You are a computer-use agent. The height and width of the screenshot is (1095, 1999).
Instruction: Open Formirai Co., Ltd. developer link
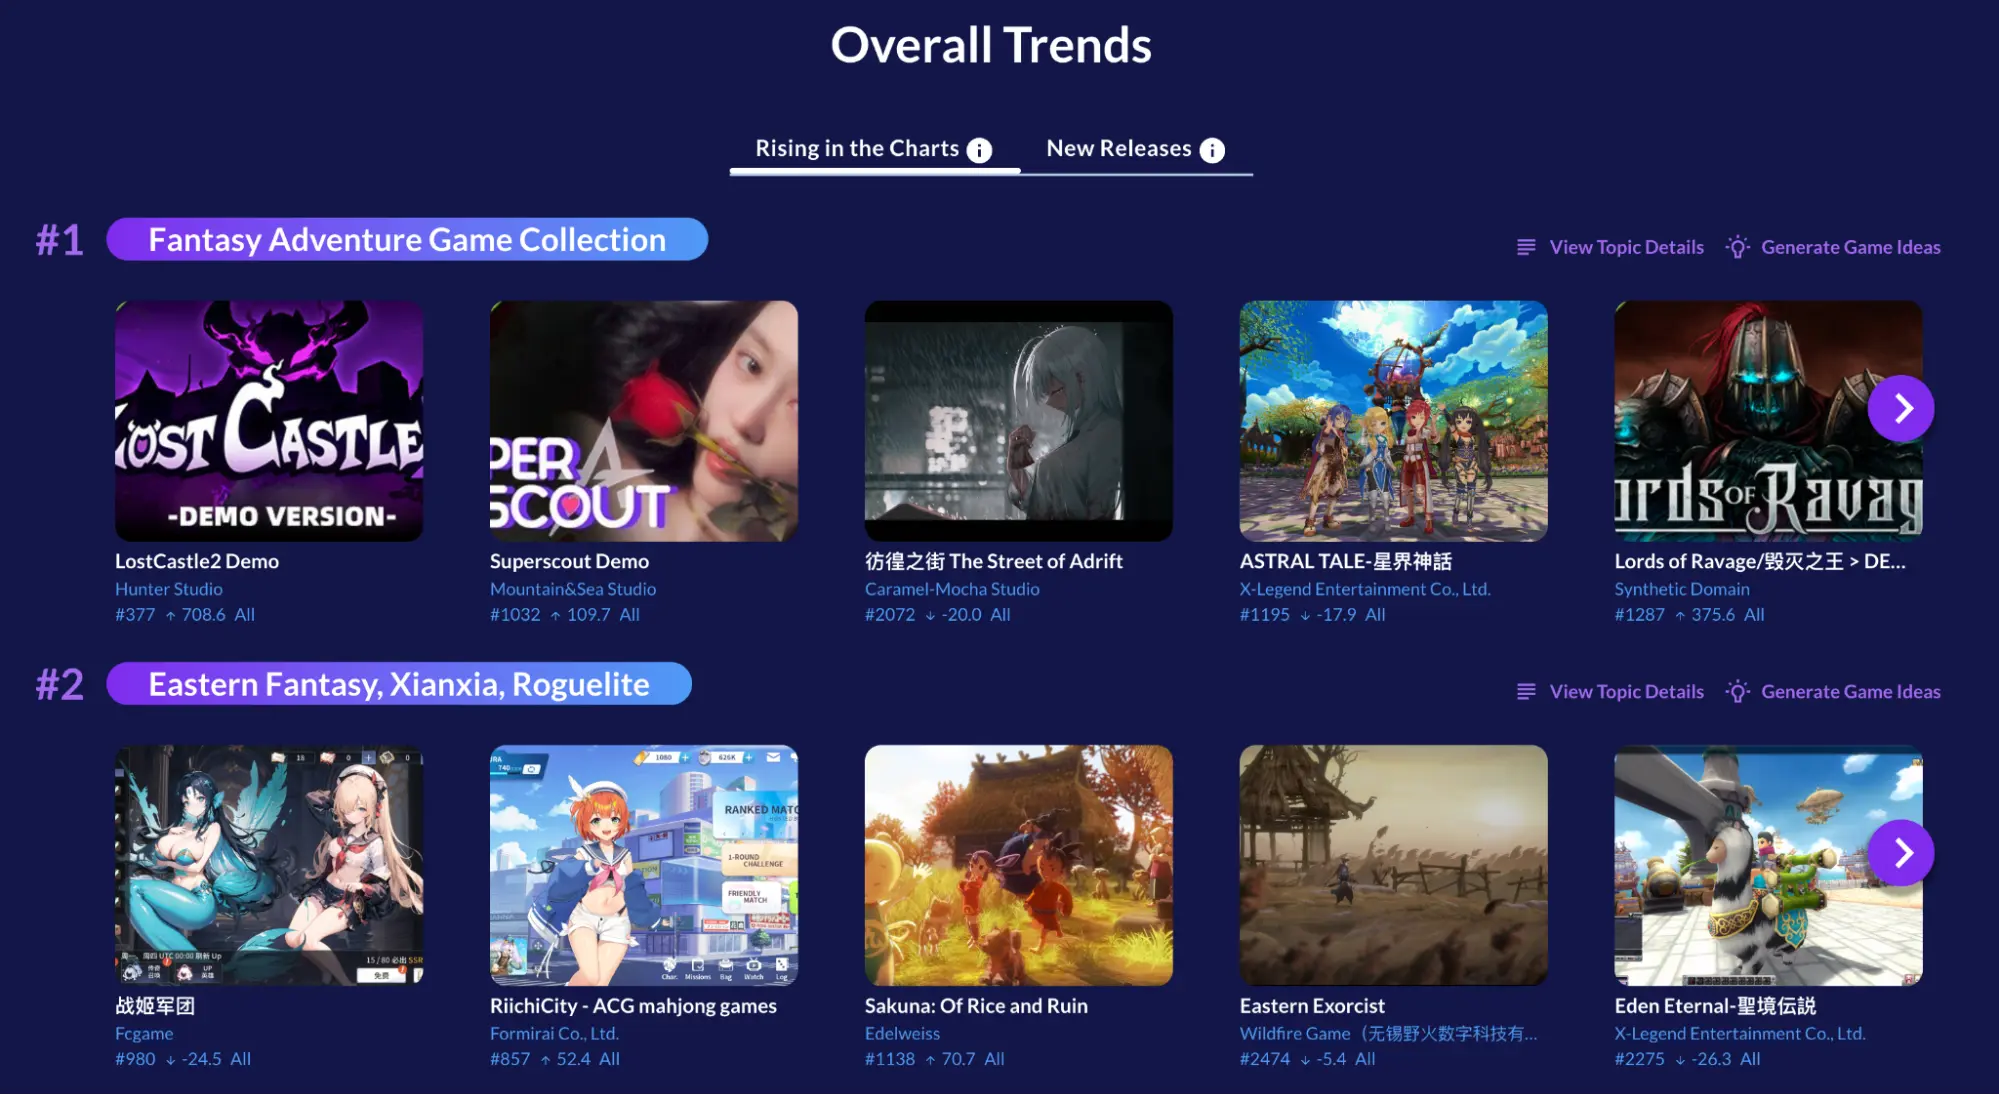(554, 1033)
